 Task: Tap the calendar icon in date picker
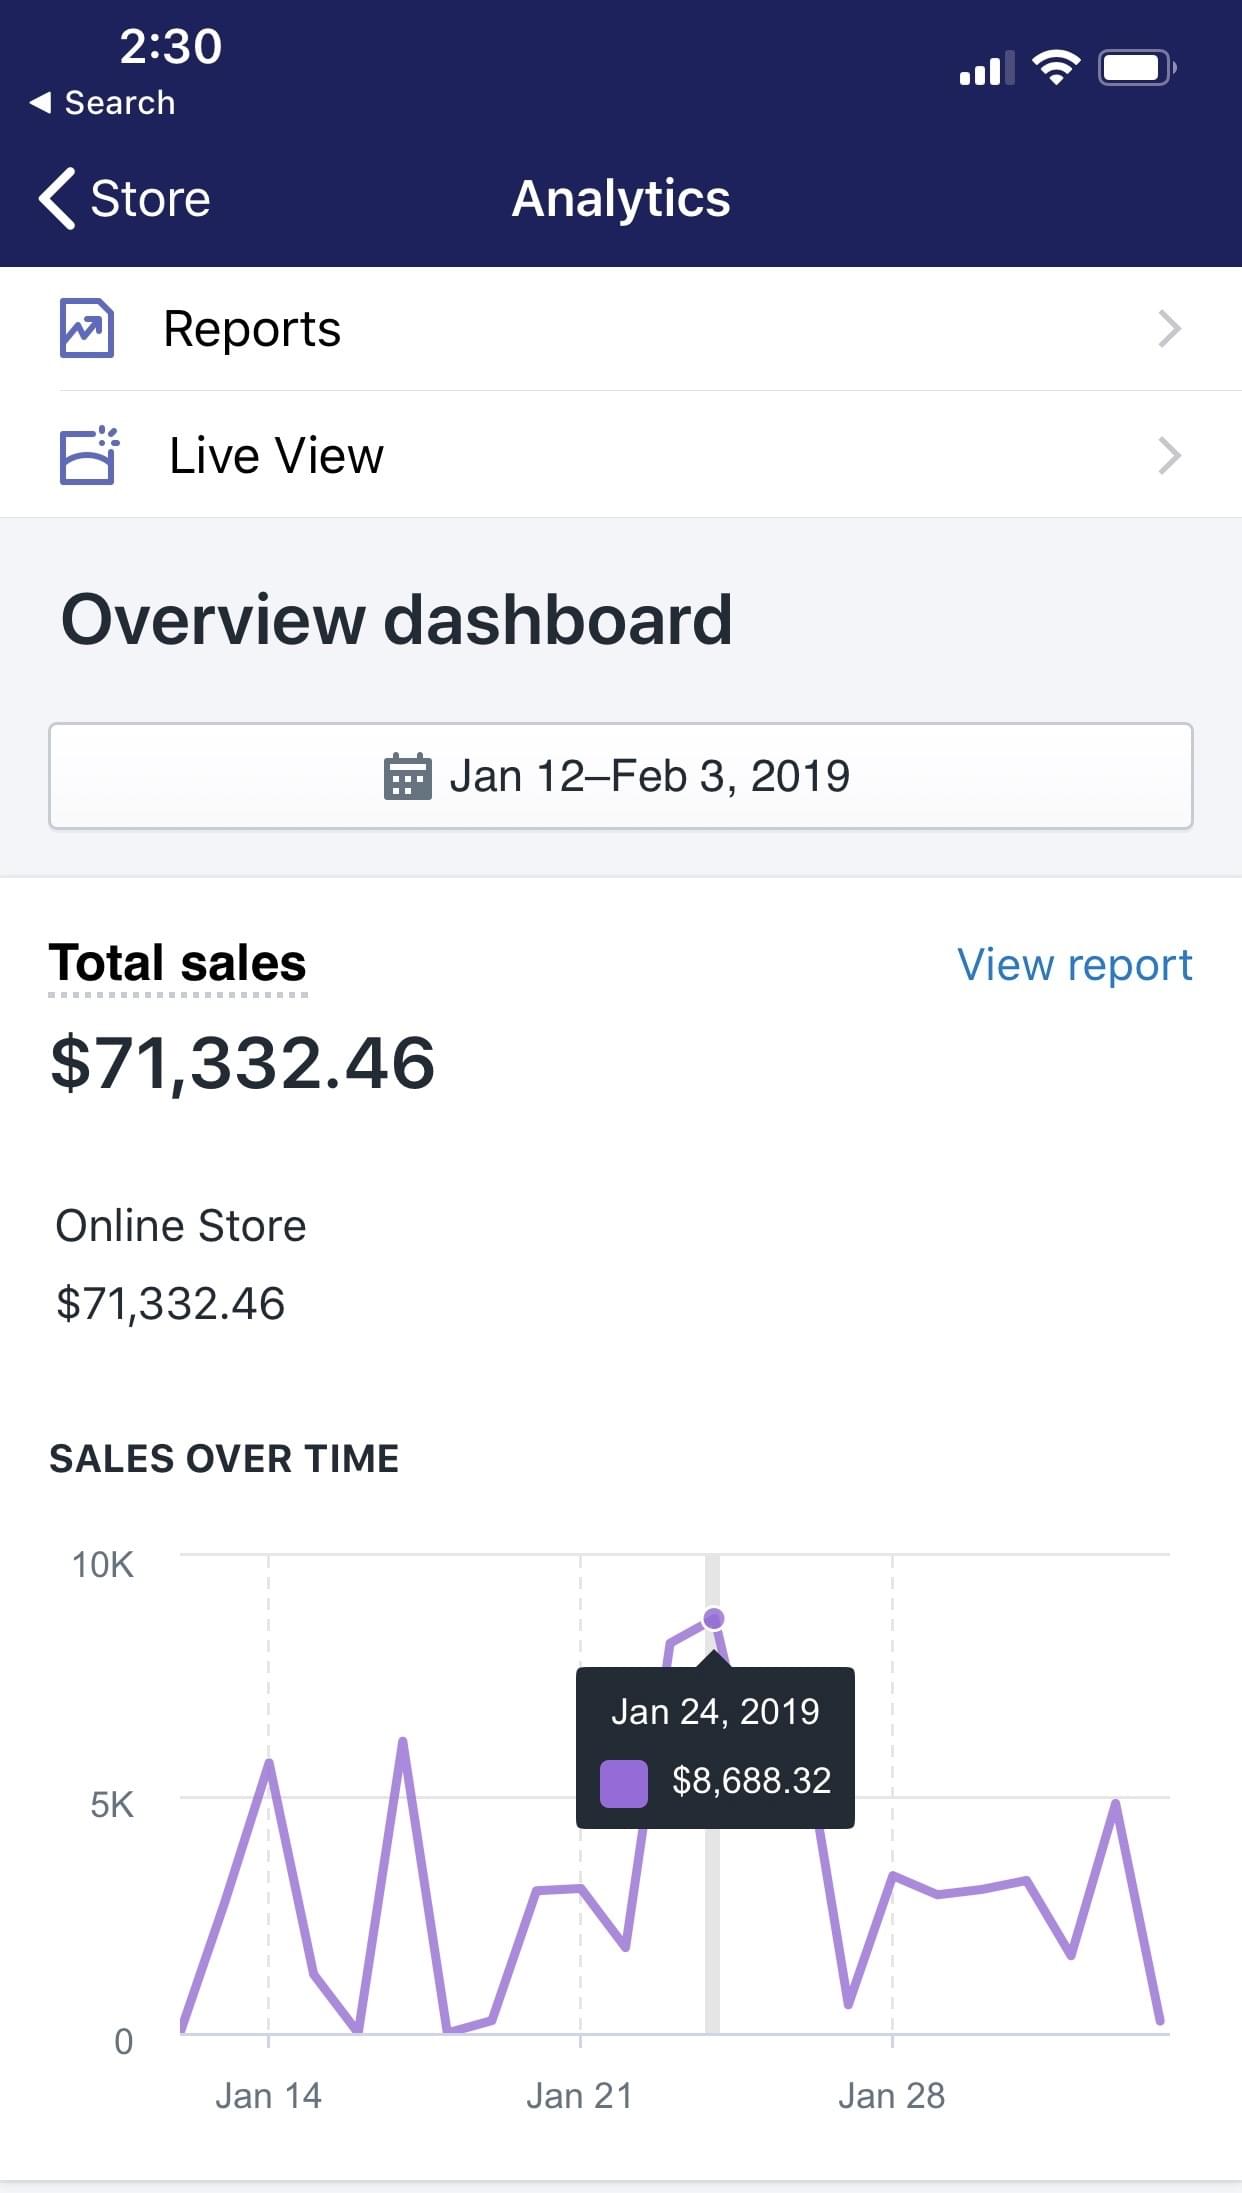(x=407, y=776)
